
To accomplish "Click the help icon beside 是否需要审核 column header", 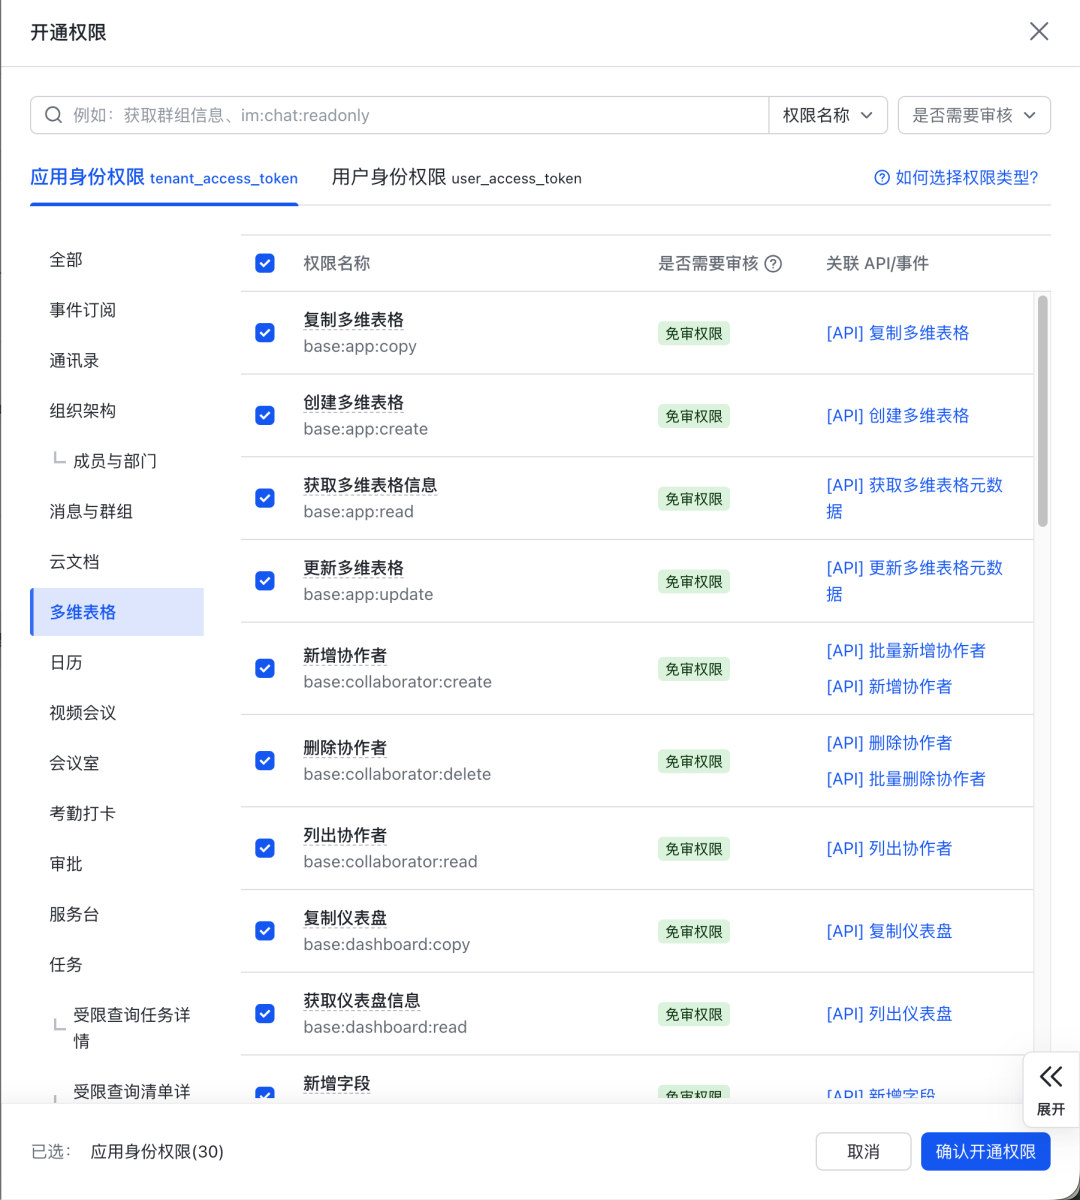I will (773, 263).
